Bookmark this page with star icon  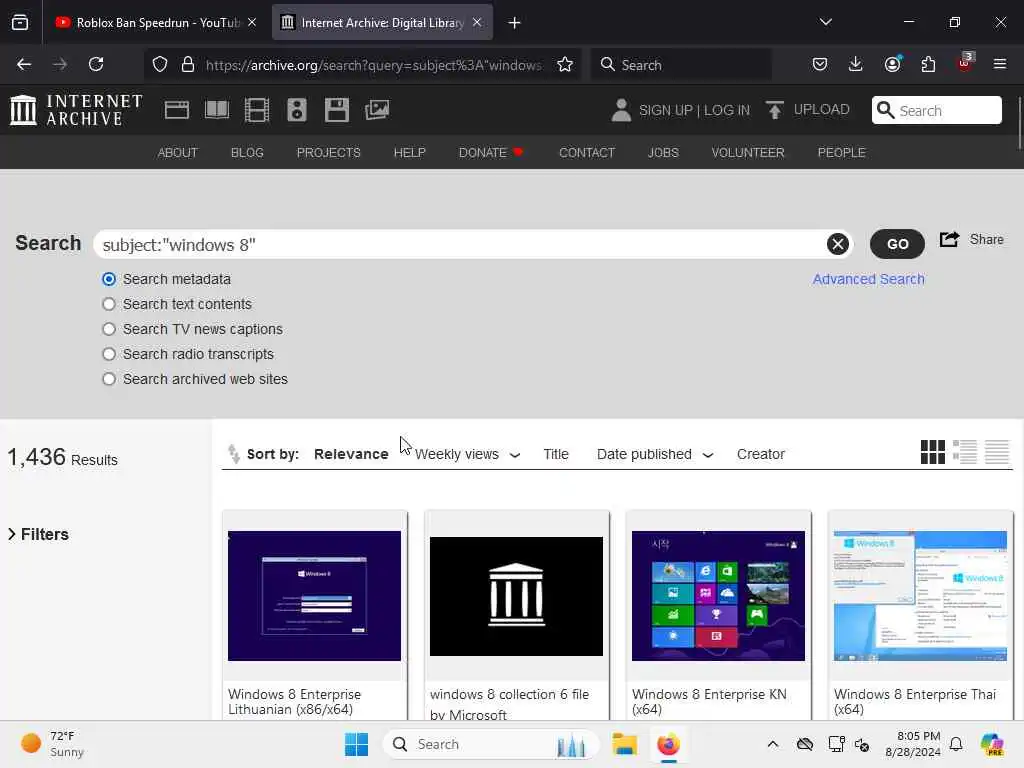click(565, 64)
